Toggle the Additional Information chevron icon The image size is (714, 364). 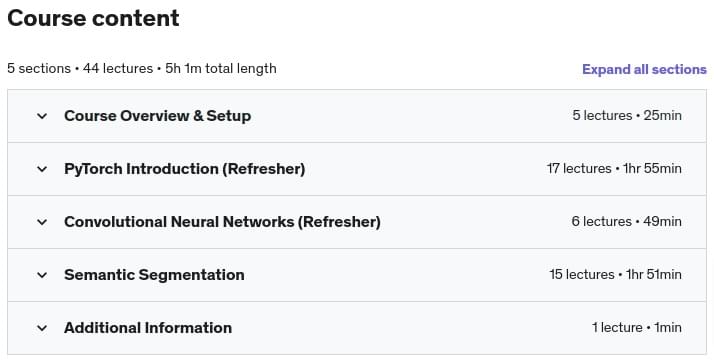(x=42, y=328)
